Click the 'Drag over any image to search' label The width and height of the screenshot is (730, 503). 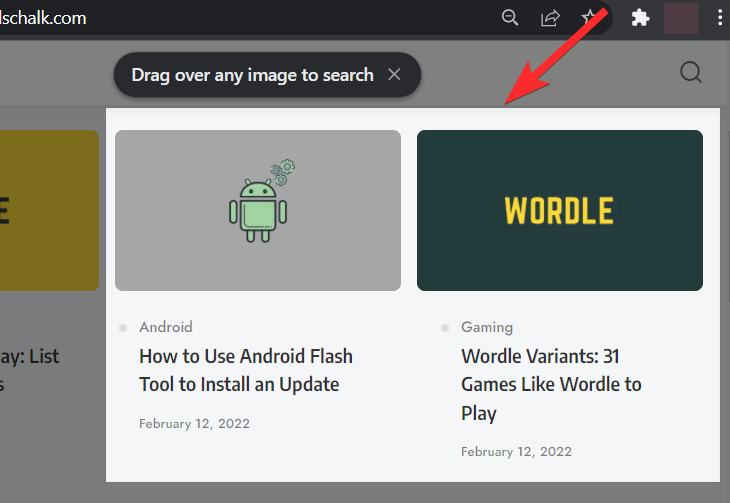point(252,75)
